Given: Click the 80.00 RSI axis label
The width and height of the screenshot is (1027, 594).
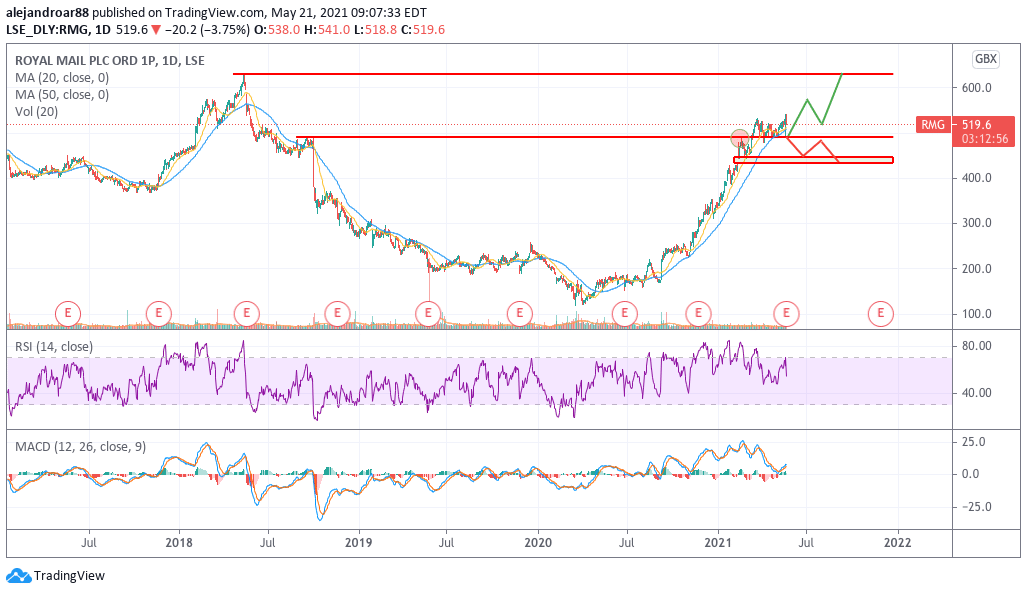Looking at the screenshot, I should [977, 346].
